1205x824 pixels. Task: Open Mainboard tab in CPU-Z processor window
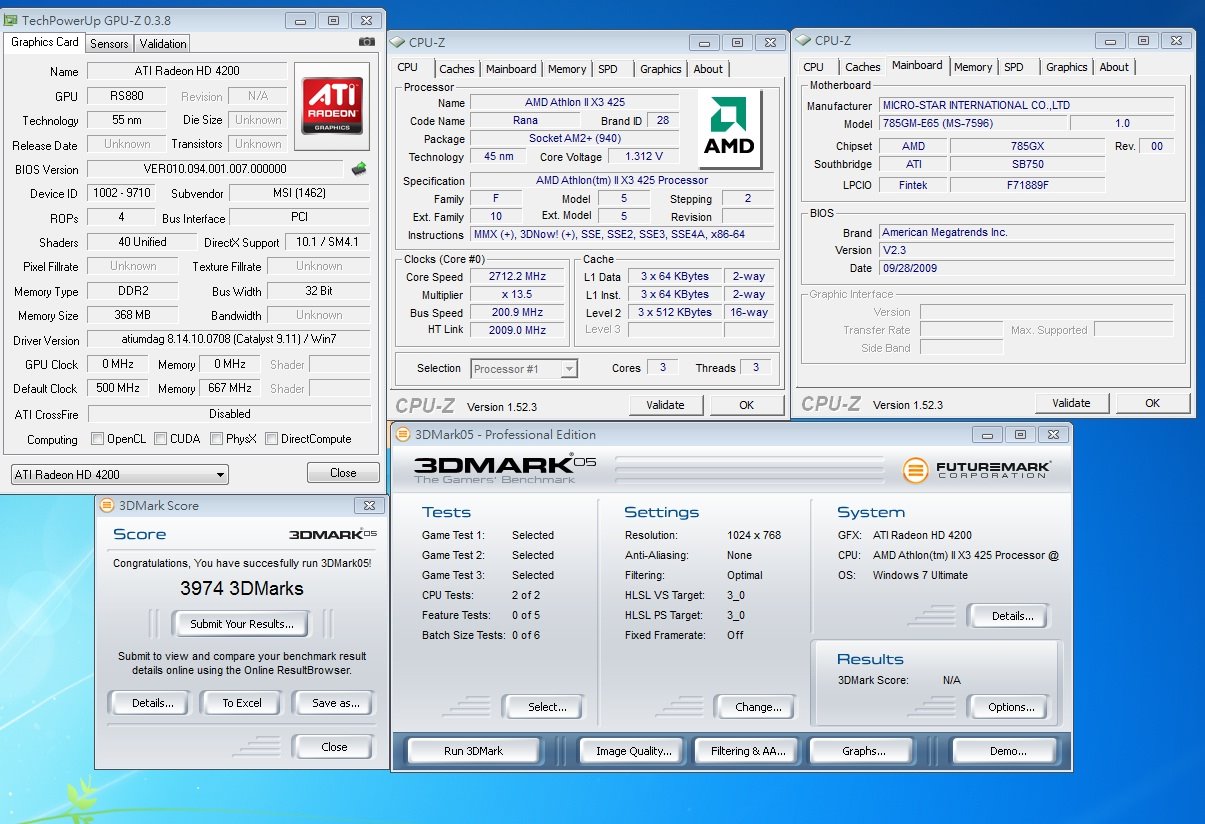[x=511, y=69]
